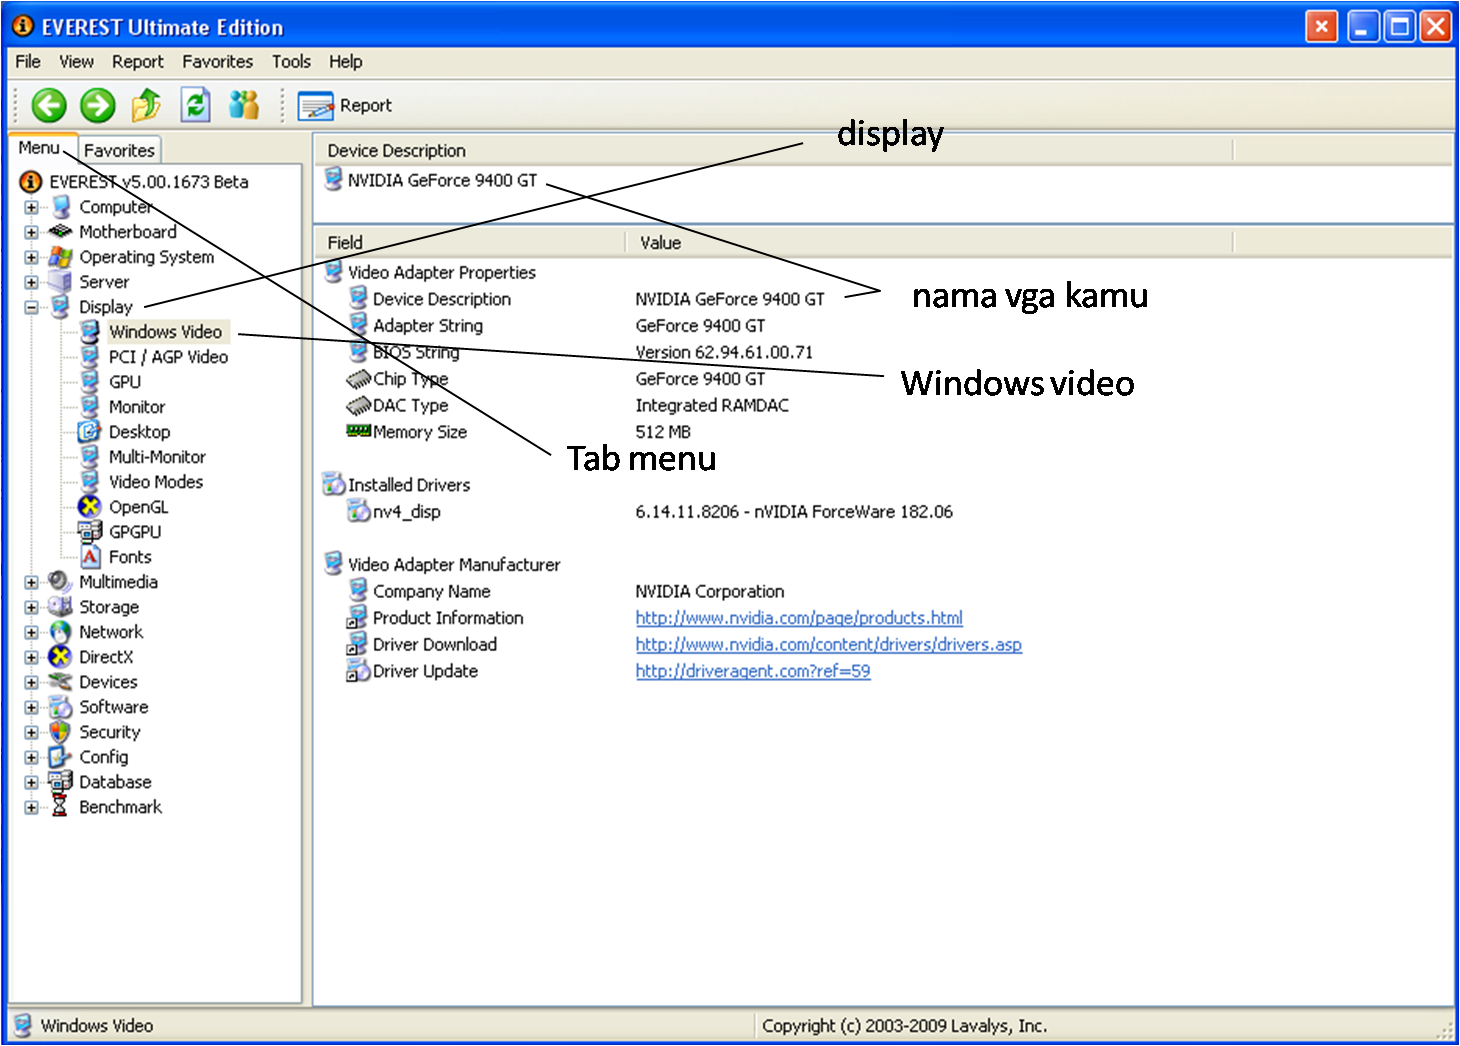Click the Multimedia speaker icon
Screen dimensions: 1460x1046
pos(61,582)
